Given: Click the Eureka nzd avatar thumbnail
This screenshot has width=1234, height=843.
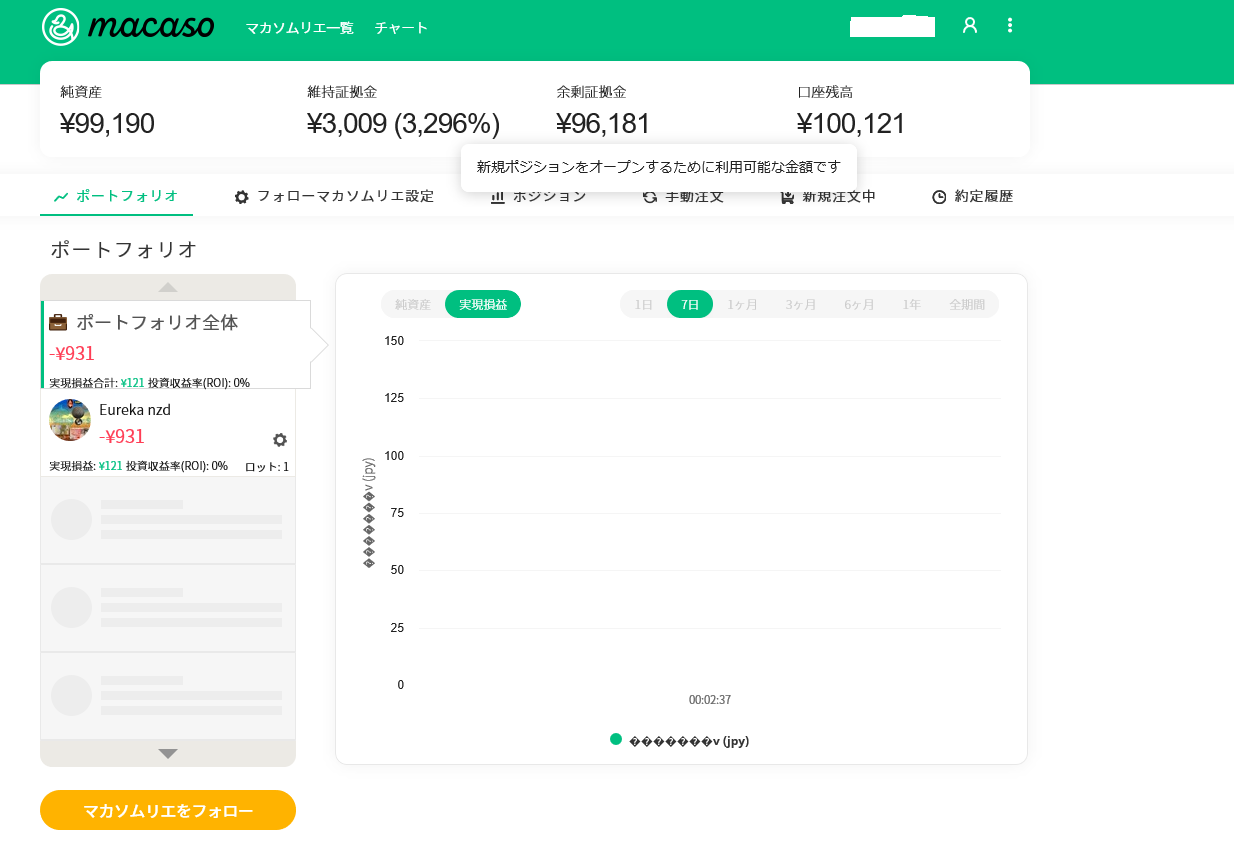Looking at the screenshot, I should click(70, 420).
